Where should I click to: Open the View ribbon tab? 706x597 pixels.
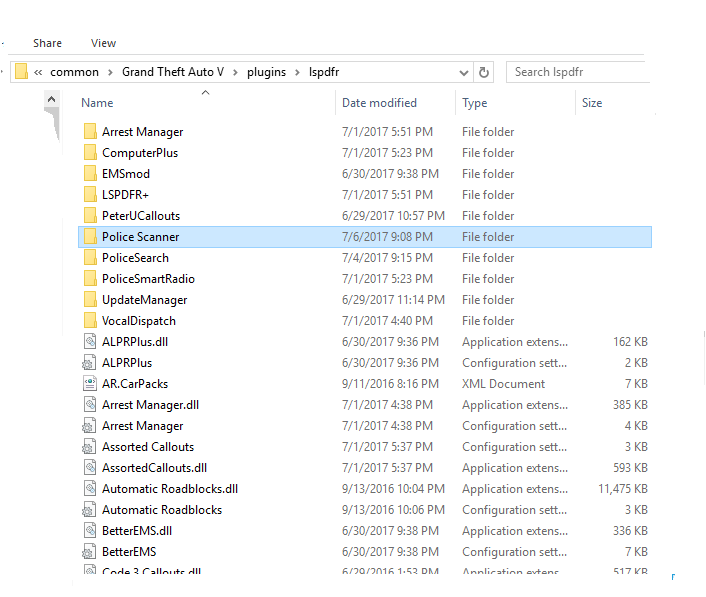[x=104, y=43]
